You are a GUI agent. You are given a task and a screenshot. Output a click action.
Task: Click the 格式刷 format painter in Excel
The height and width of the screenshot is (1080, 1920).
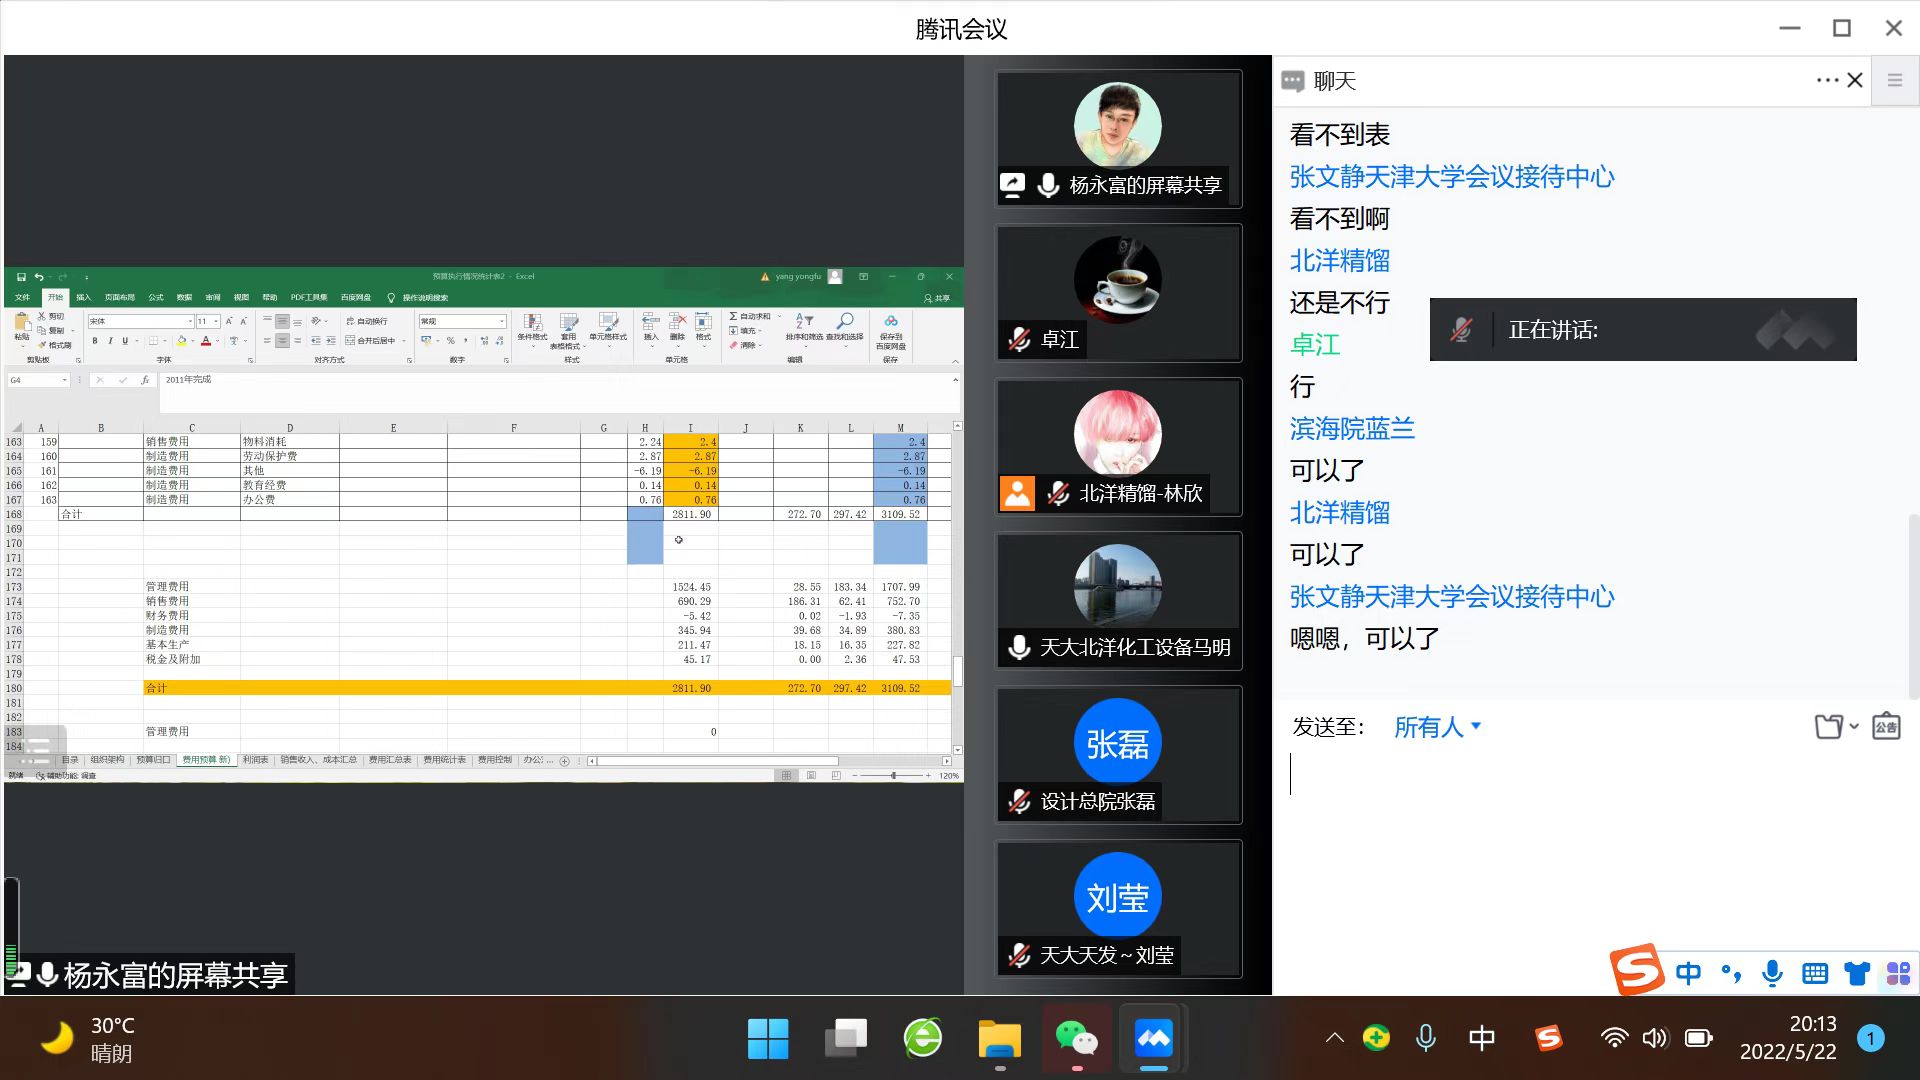tap(56, 345)
